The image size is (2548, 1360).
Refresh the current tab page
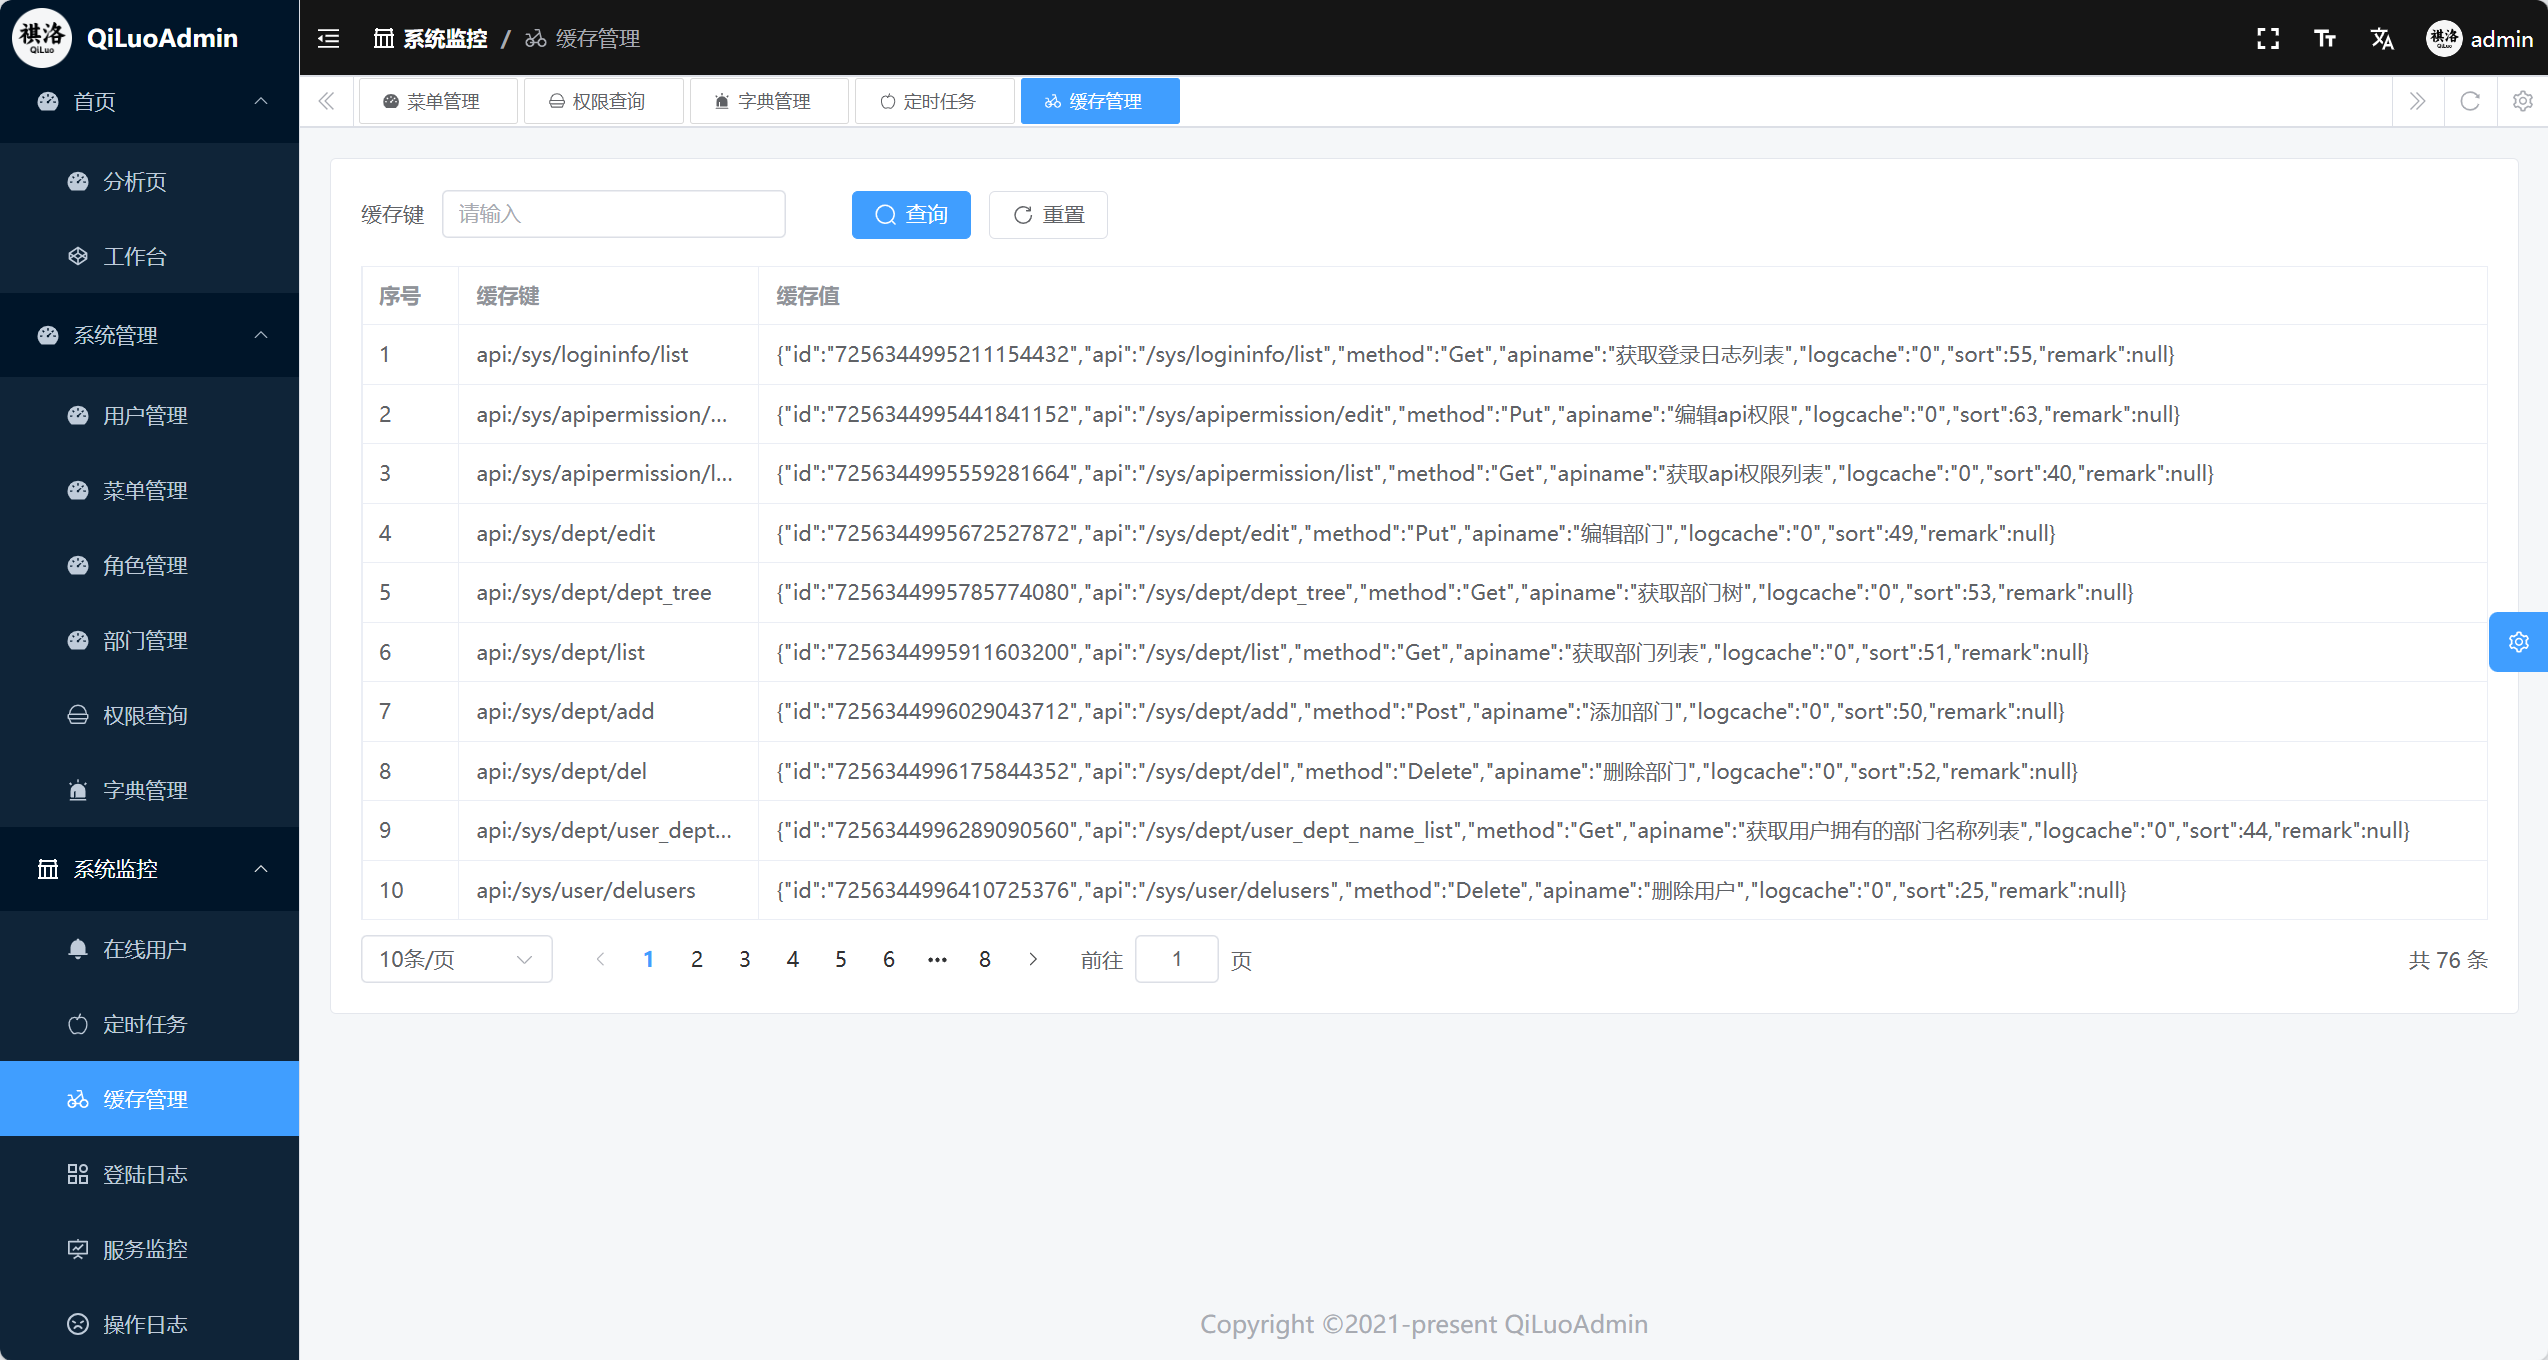[2470, 101]
